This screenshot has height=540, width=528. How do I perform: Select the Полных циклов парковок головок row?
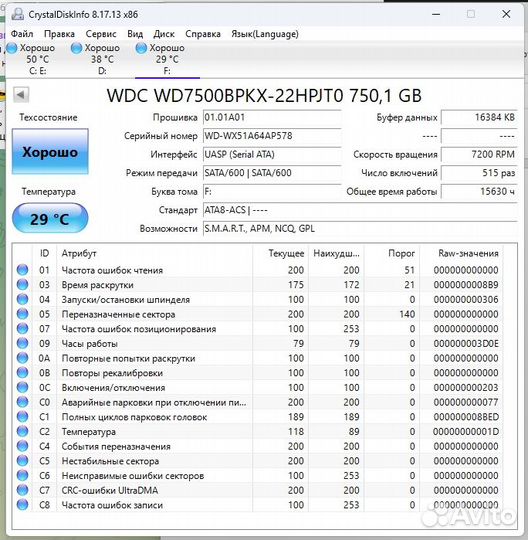point(258,417)
